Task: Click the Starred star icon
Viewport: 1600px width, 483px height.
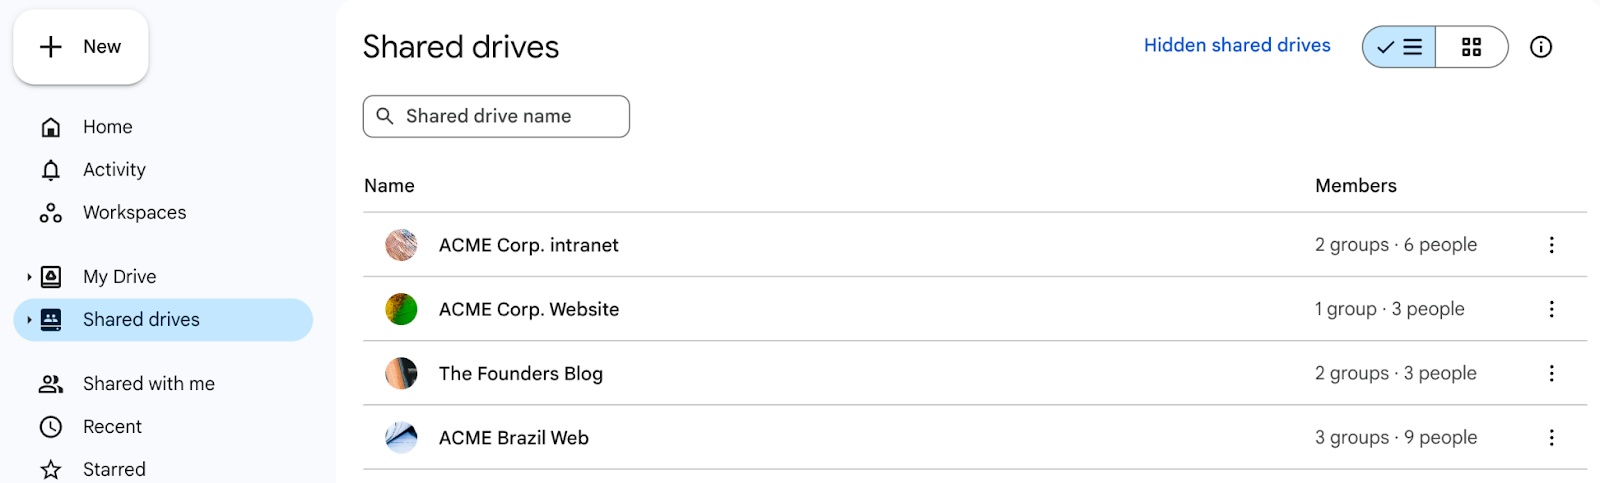Action: 51,470
